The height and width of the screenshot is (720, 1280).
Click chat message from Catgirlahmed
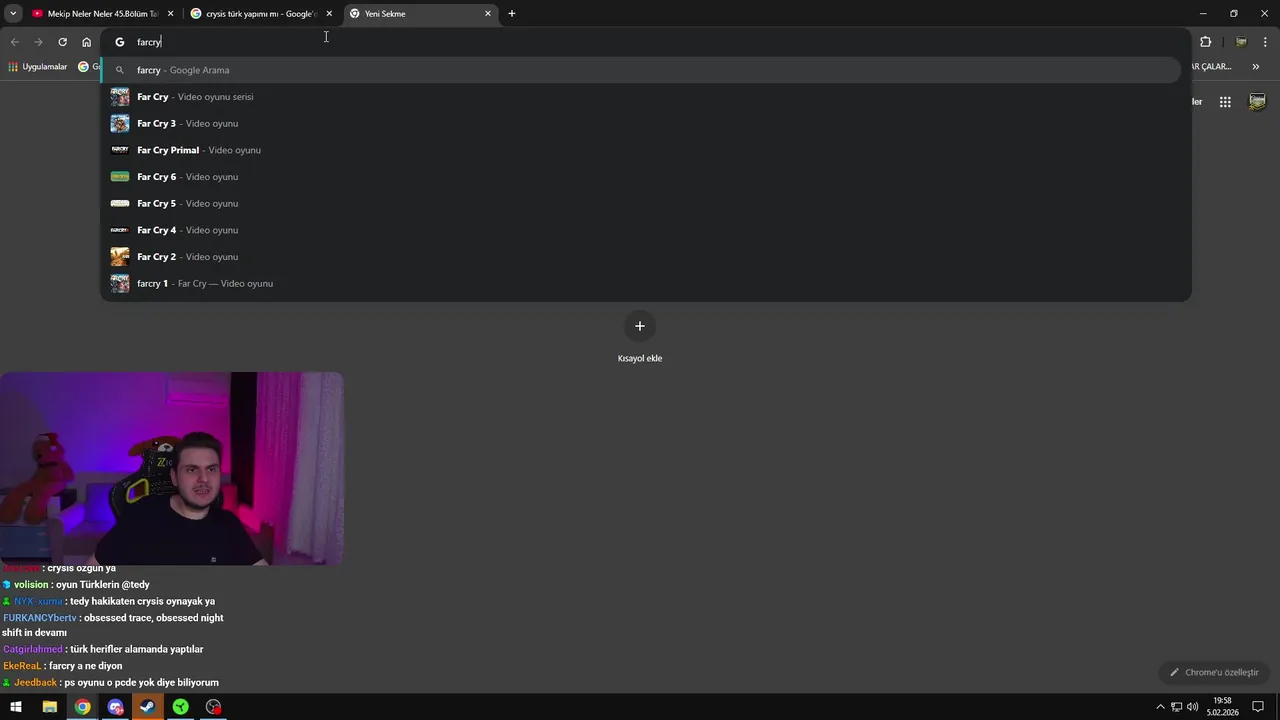(x=103, y=650)
